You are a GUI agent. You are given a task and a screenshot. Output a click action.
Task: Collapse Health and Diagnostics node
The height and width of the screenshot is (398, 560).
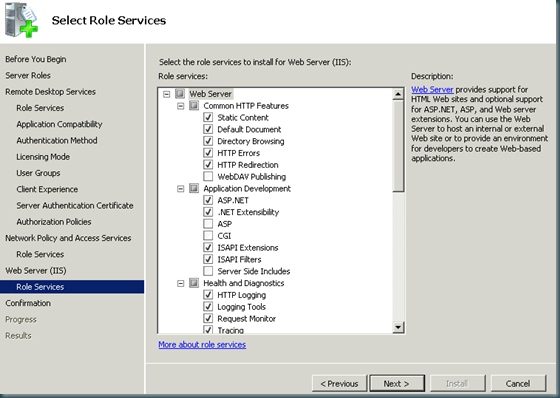[x=181, y=283]
